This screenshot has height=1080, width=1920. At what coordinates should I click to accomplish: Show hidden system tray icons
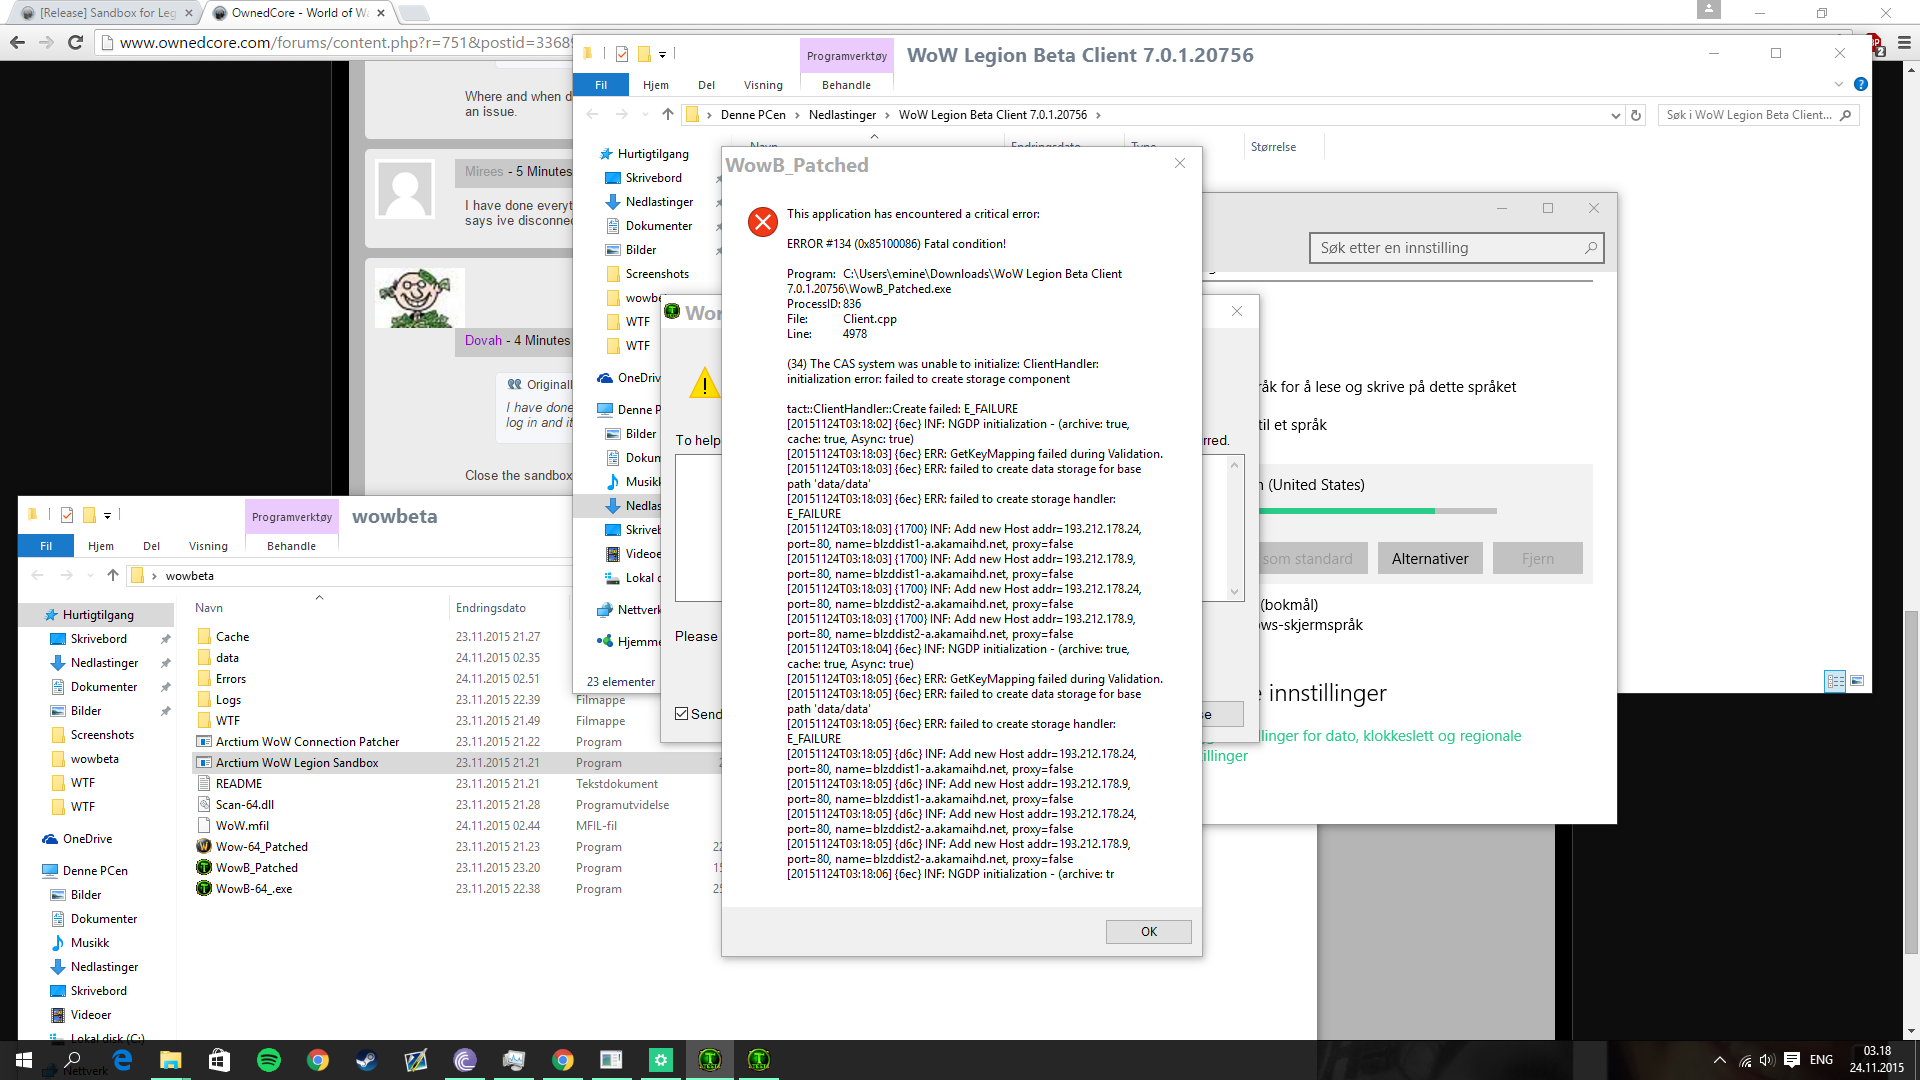click(x=1719, y=1060)
